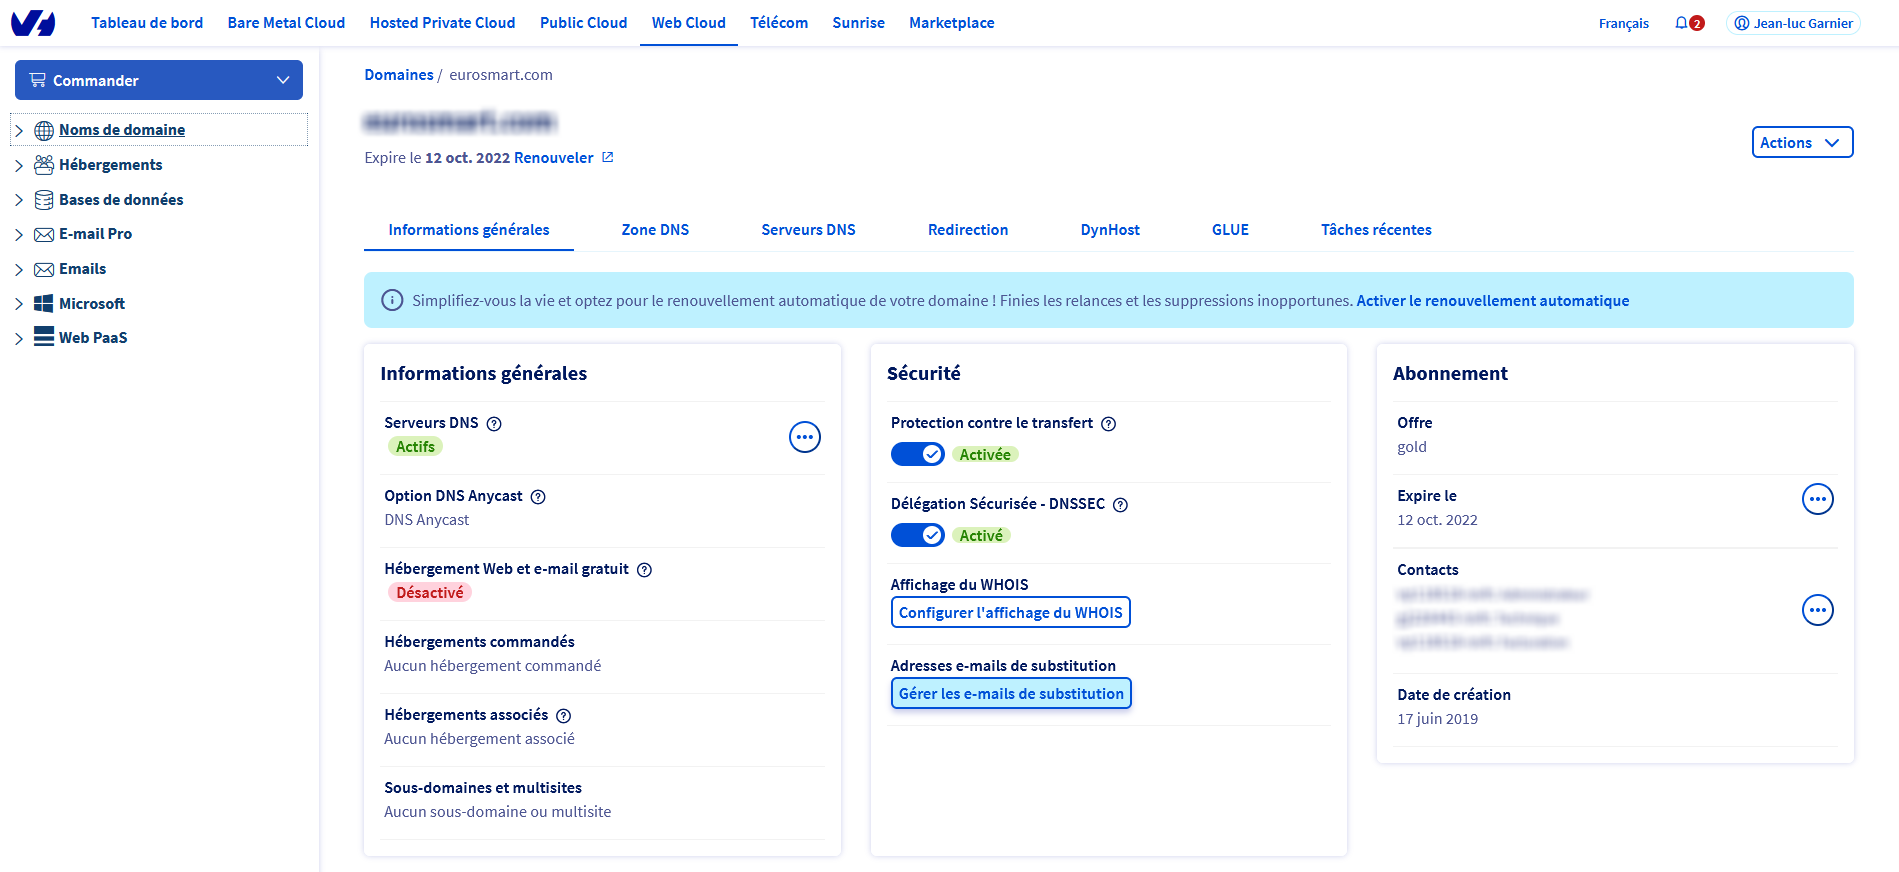Expand the Hébergements tree section
This screenshot has width=1899, height=872.
click(x=19, y=165)
